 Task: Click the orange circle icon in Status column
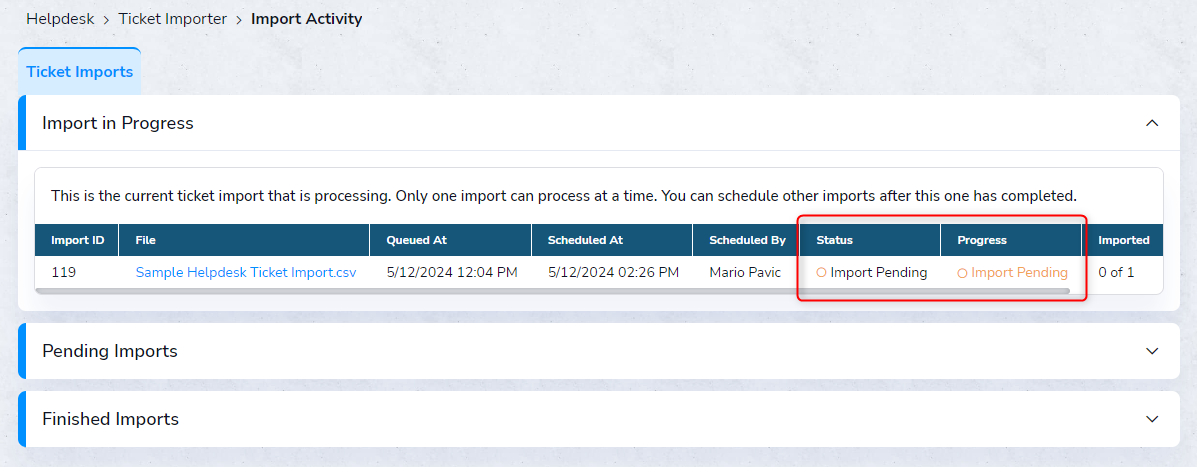pyautogui.click(x=821, y=272)
